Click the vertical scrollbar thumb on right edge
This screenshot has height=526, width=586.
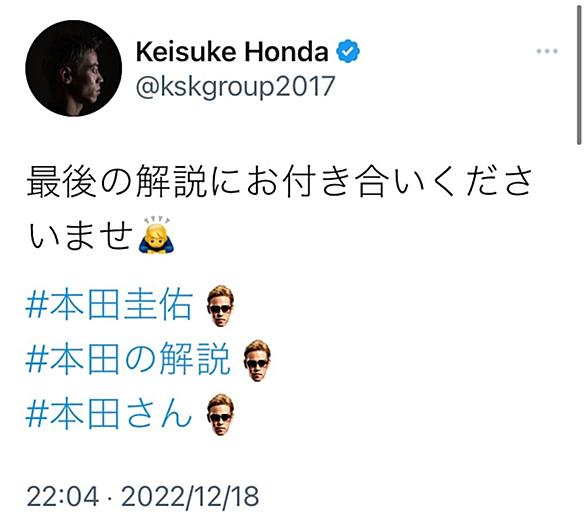(x=579, y=73)
